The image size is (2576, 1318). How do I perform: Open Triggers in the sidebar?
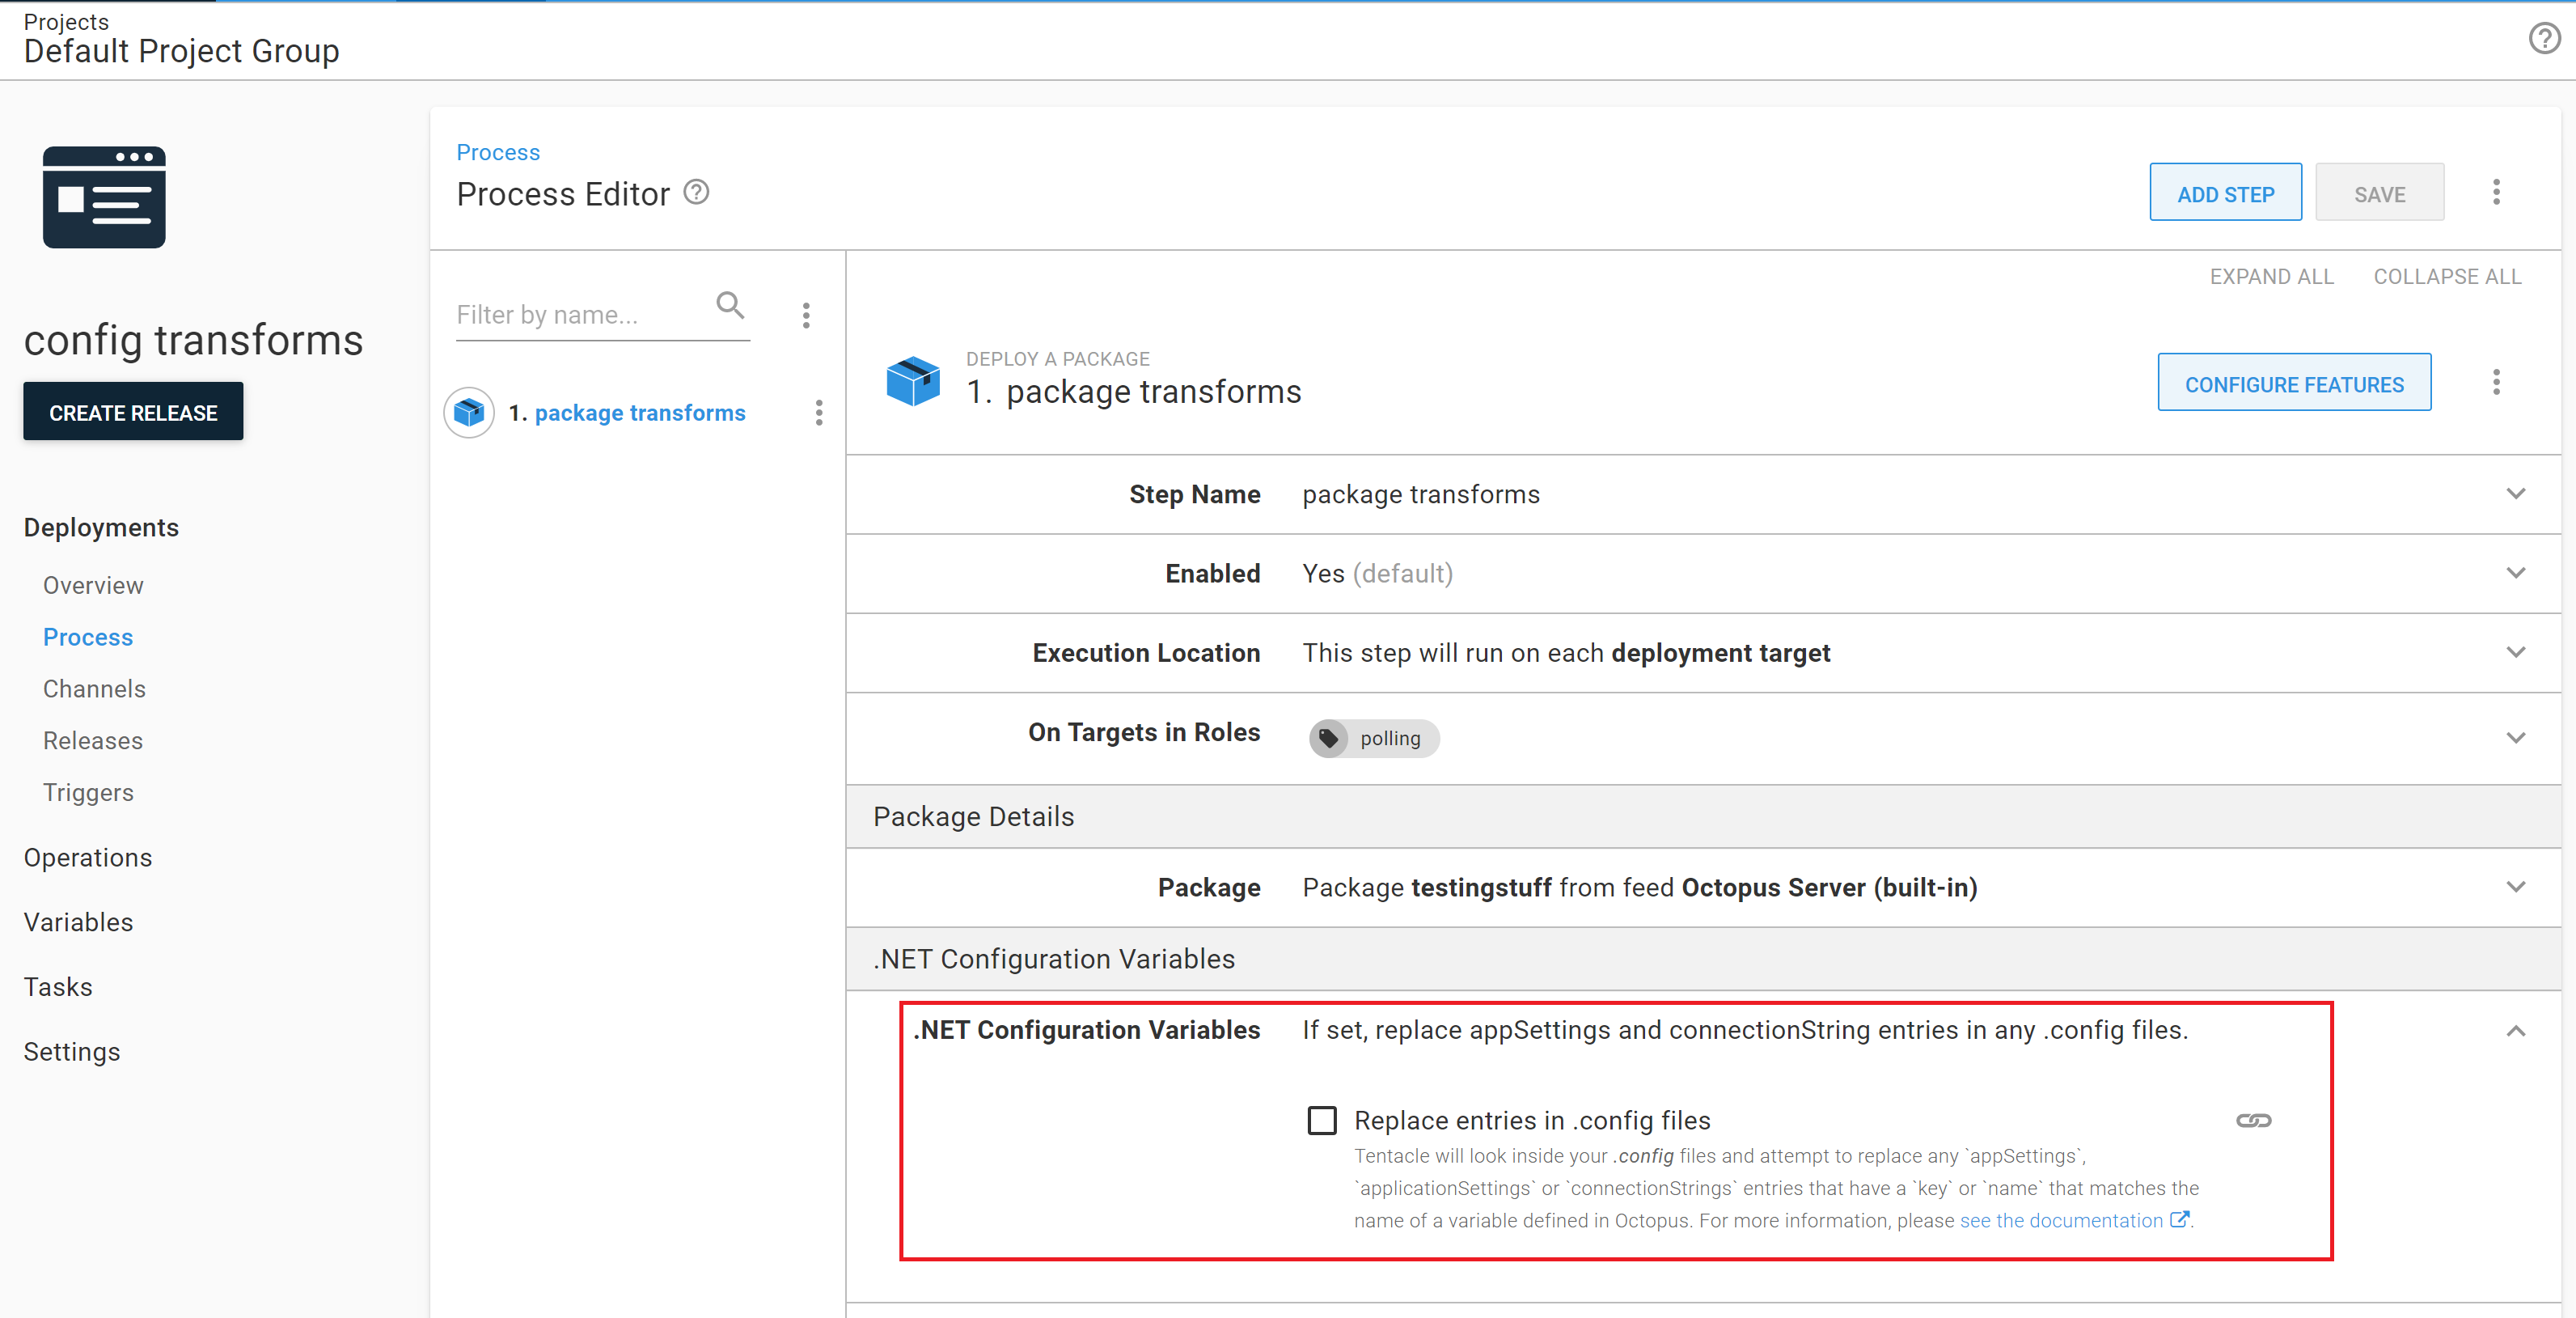point(88,793)
